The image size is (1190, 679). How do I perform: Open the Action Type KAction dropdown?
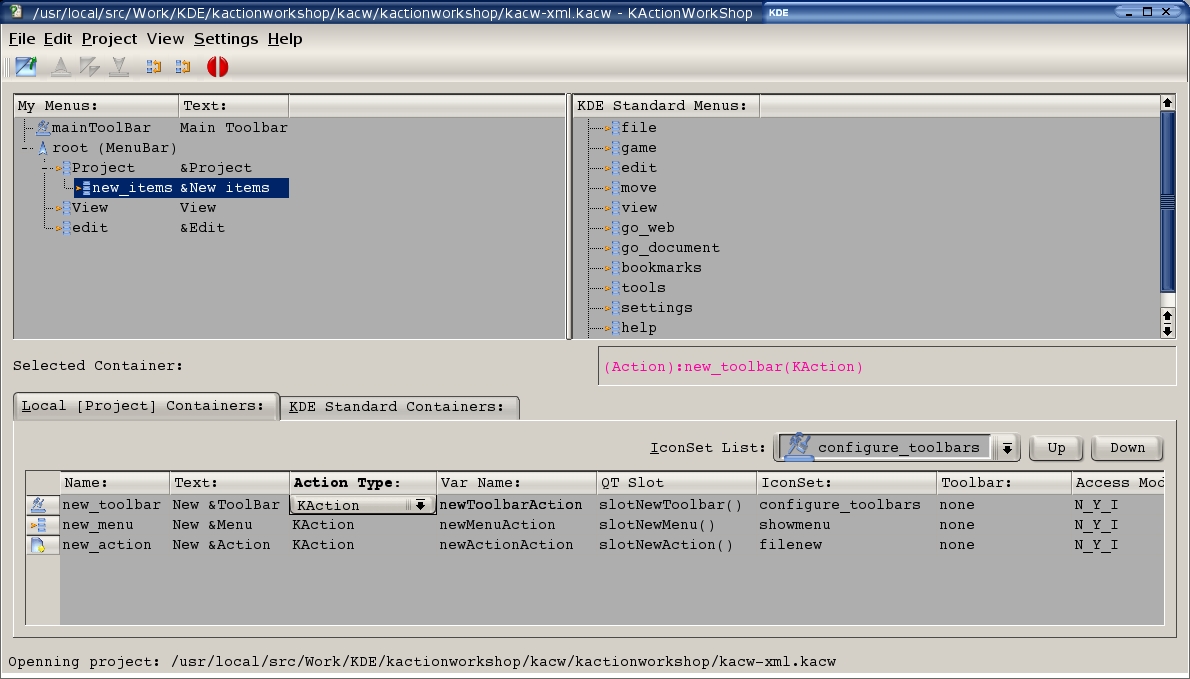420,505
